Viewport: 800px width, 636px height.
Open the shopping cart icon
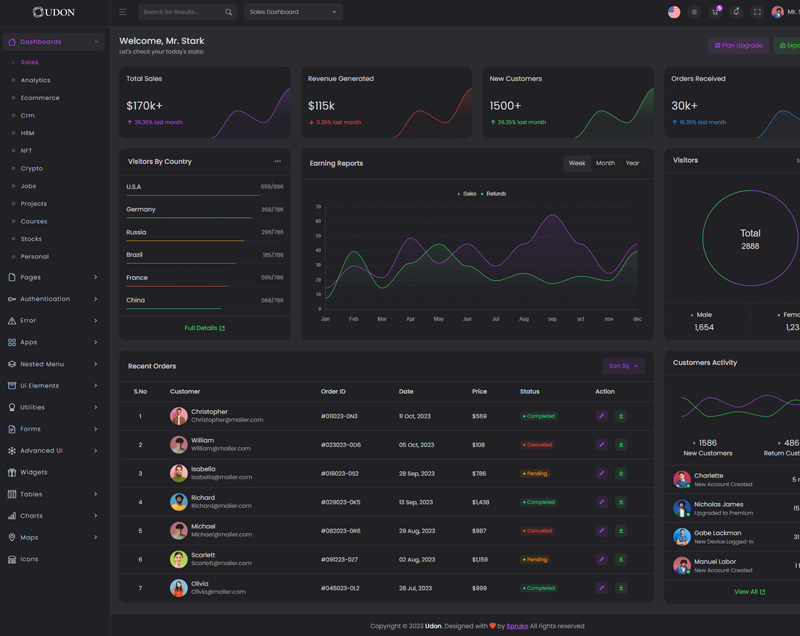[x=715, y=12]
